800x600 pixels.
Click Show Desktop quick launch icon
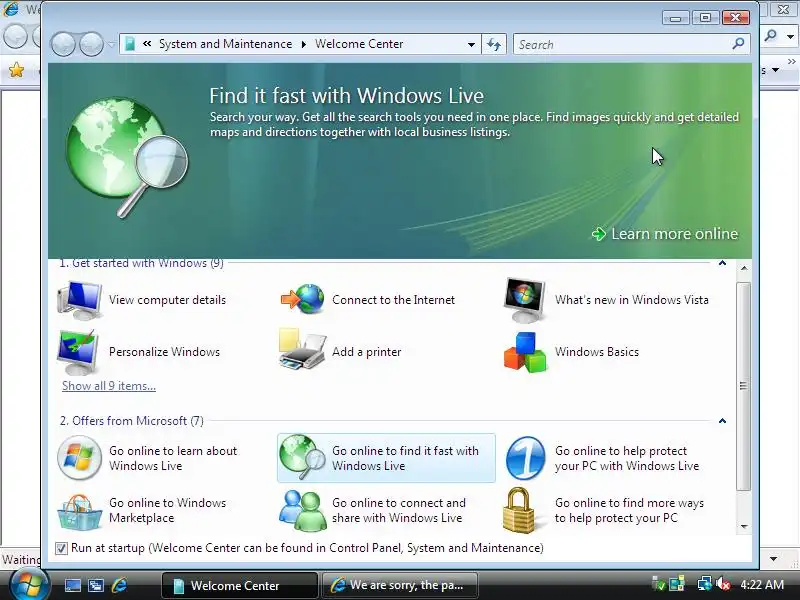click(x=72, y=585)
